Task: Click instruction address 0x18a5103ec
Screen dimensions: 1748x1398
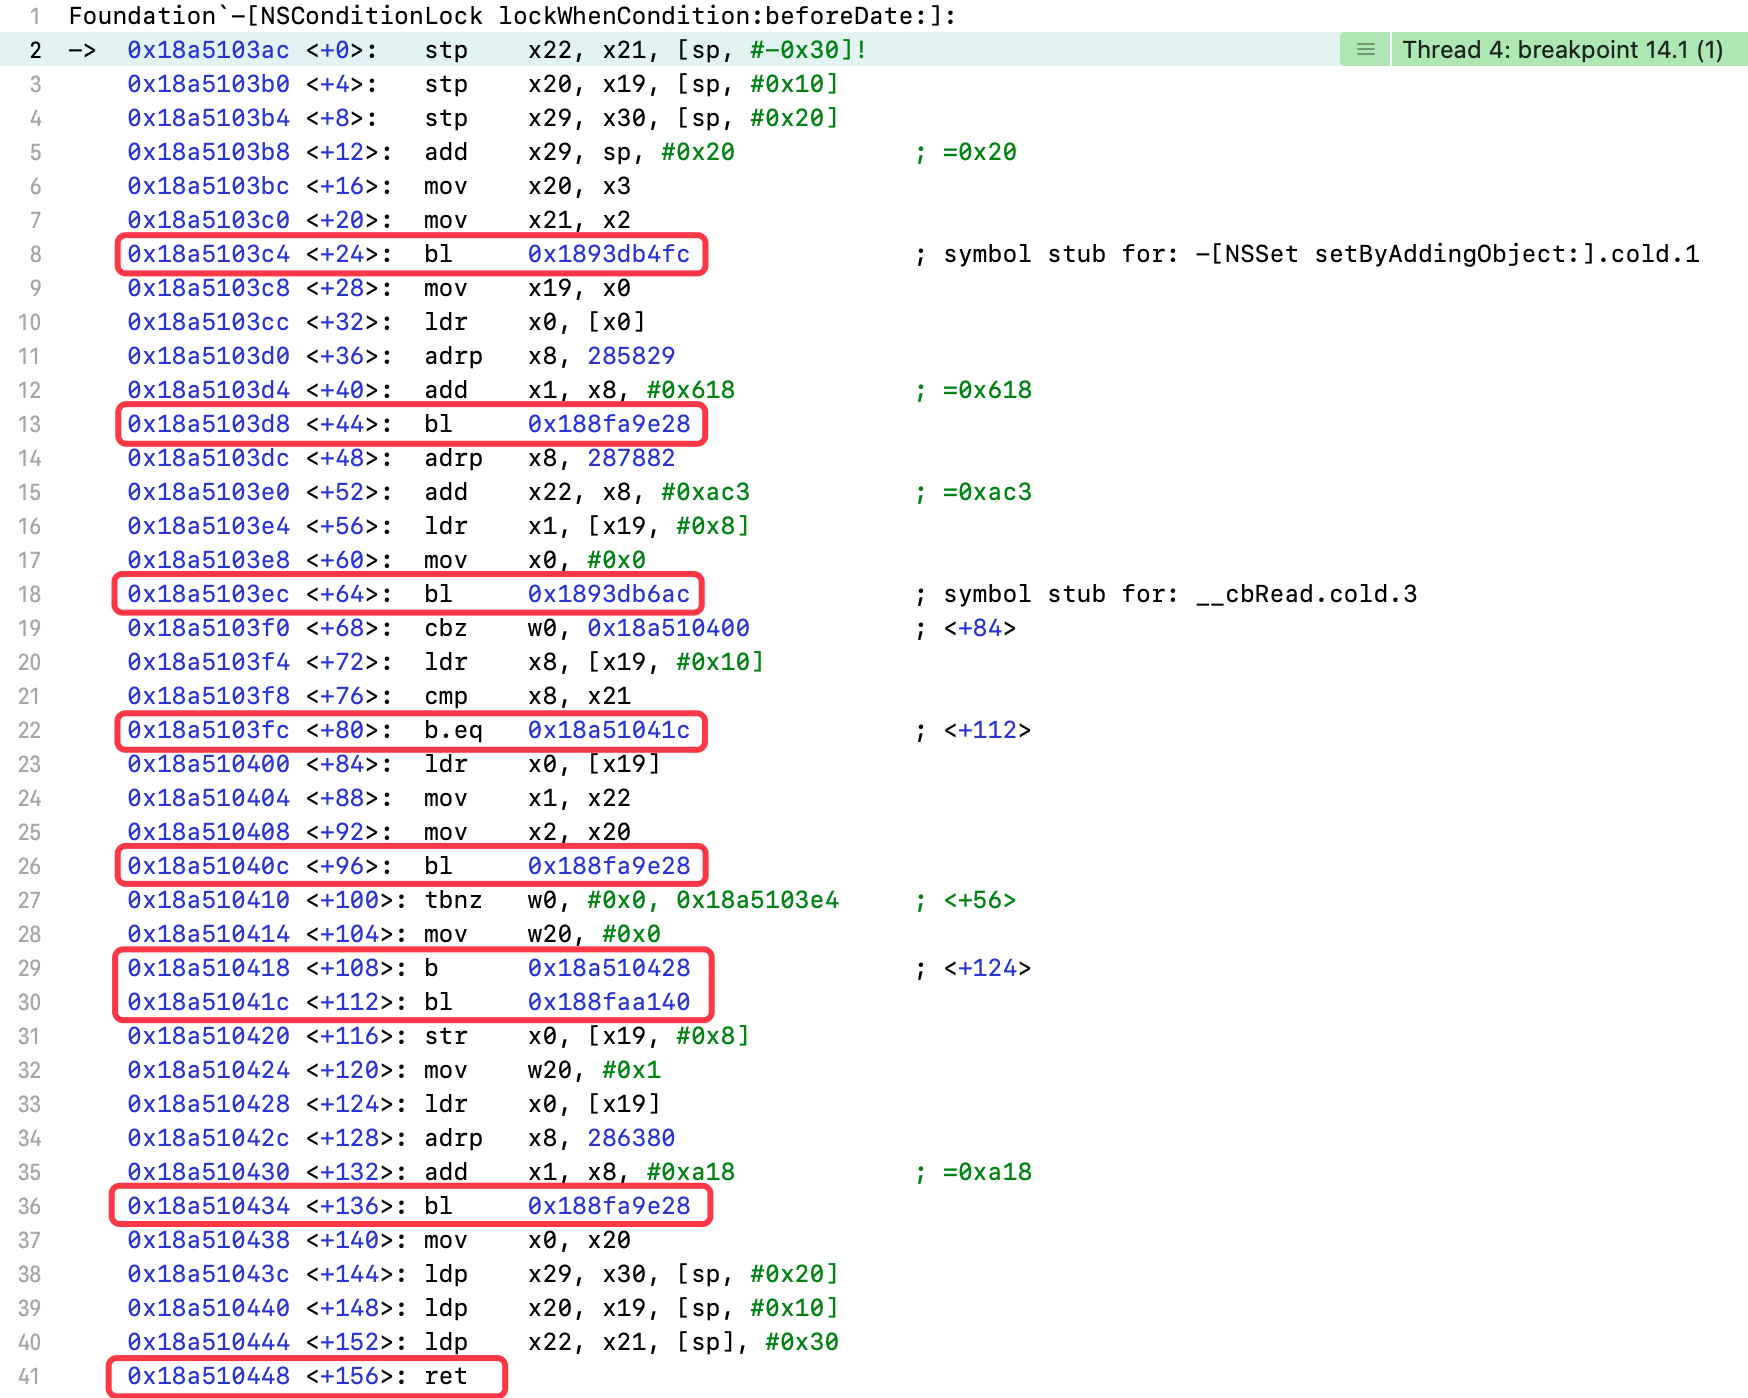Action: (208, 594)
